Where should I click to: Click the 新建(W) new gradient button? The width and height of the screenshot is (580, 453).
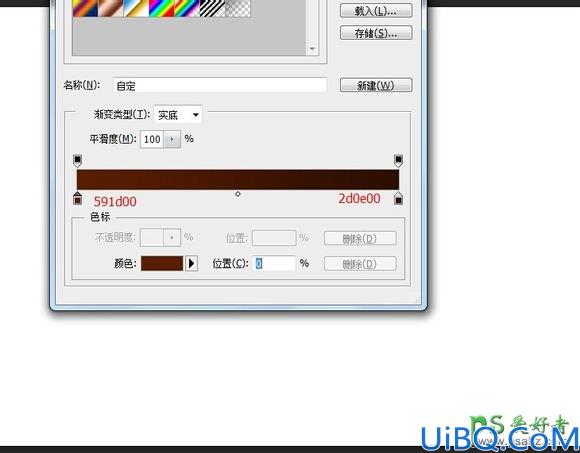(376, 85)
